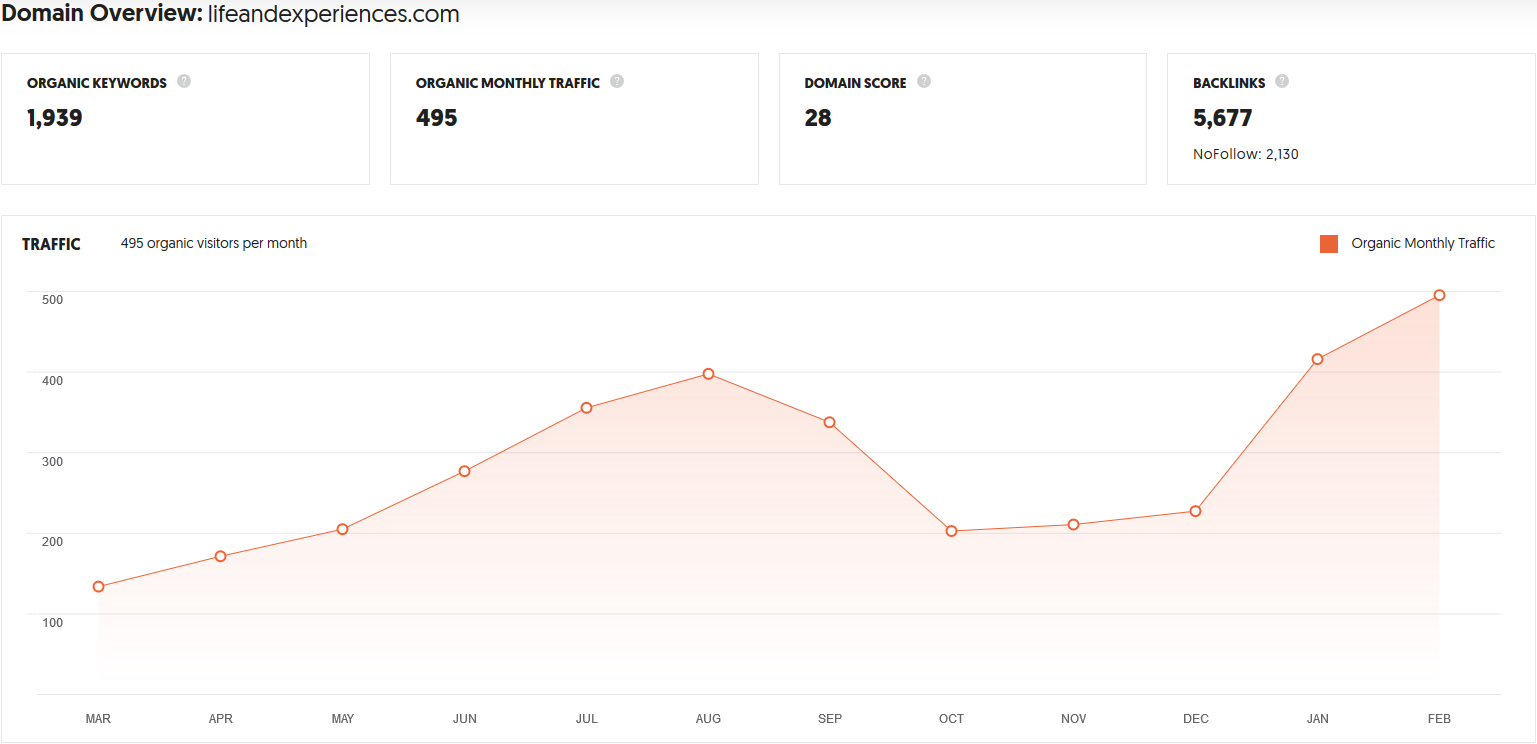Image resolution: width=1537 pixels, height=744 pixels.
Task: Click the Backlinks help question icon
Action: click(1282, 82)
